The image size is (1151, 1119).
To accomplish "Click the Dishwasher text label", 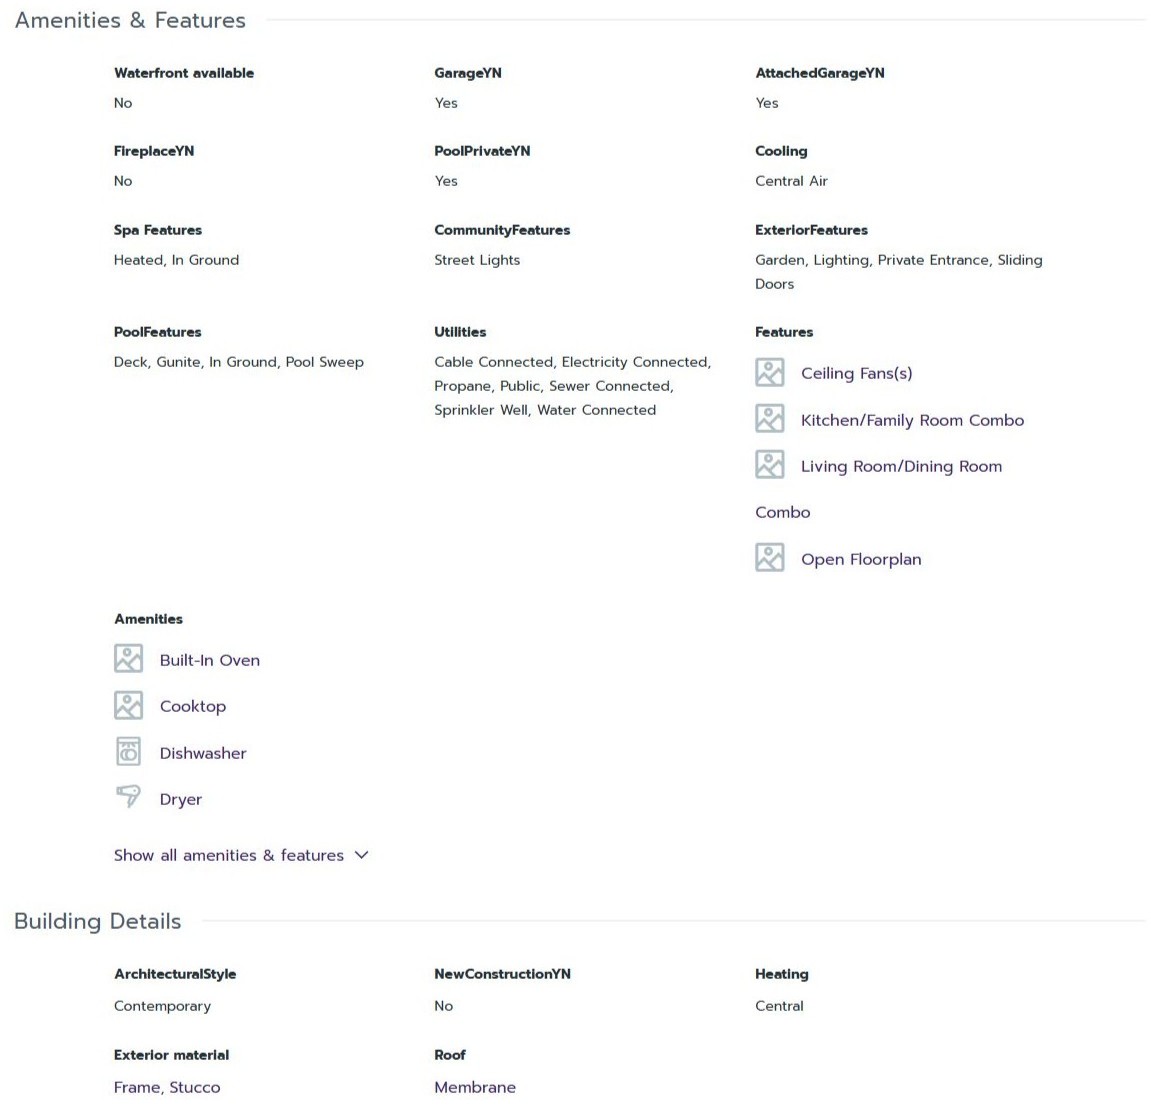I will (203, 753).
